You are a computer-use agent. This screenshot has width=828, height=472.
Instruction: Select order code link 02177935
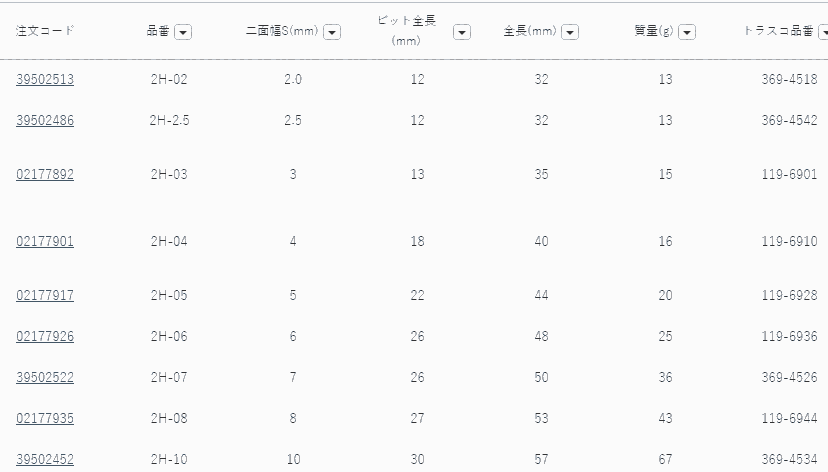coord(45,418)
